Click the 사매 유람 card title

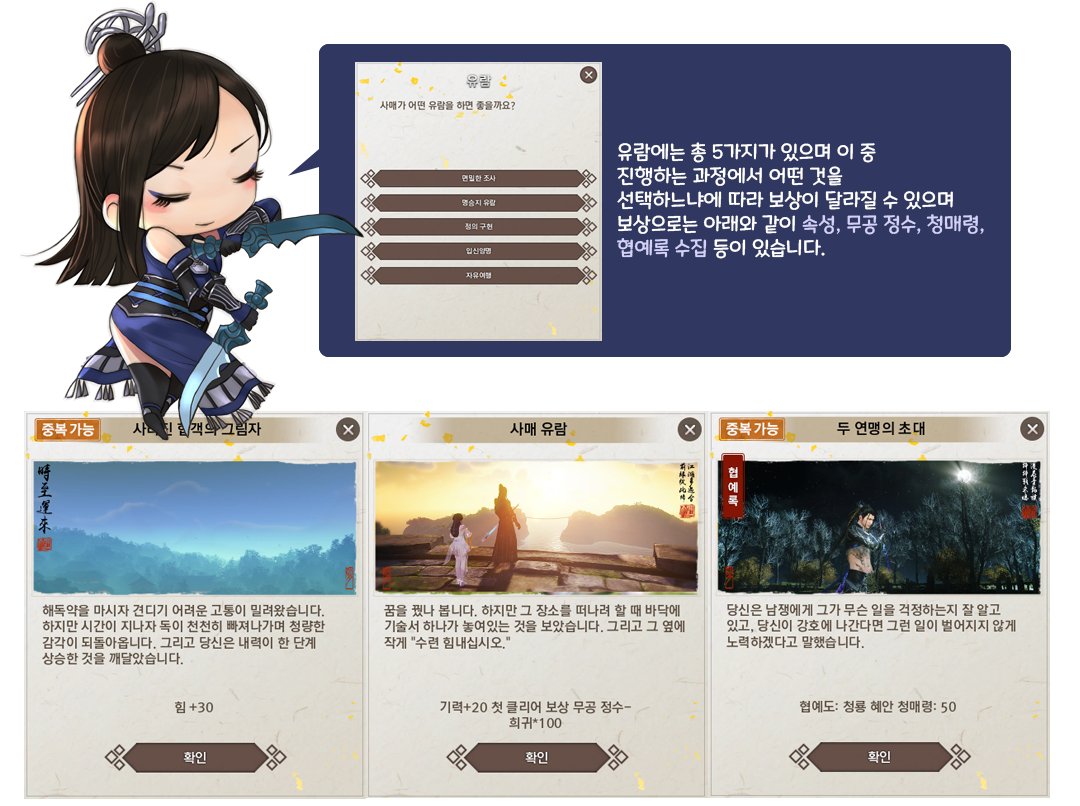coord(538,429)
